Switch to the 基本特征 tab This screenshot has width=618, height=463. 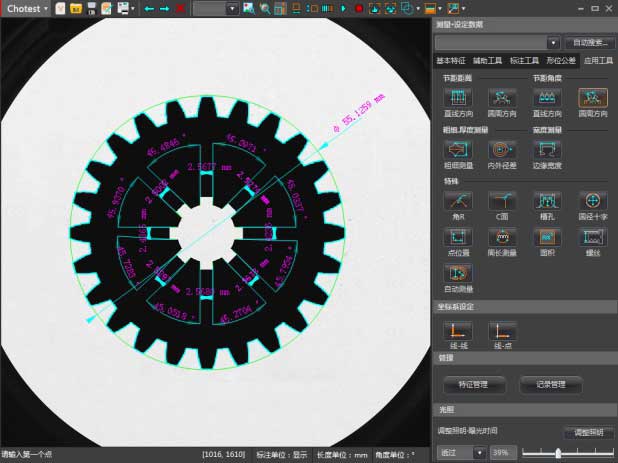pyautogui.click(x=451, y=61)
